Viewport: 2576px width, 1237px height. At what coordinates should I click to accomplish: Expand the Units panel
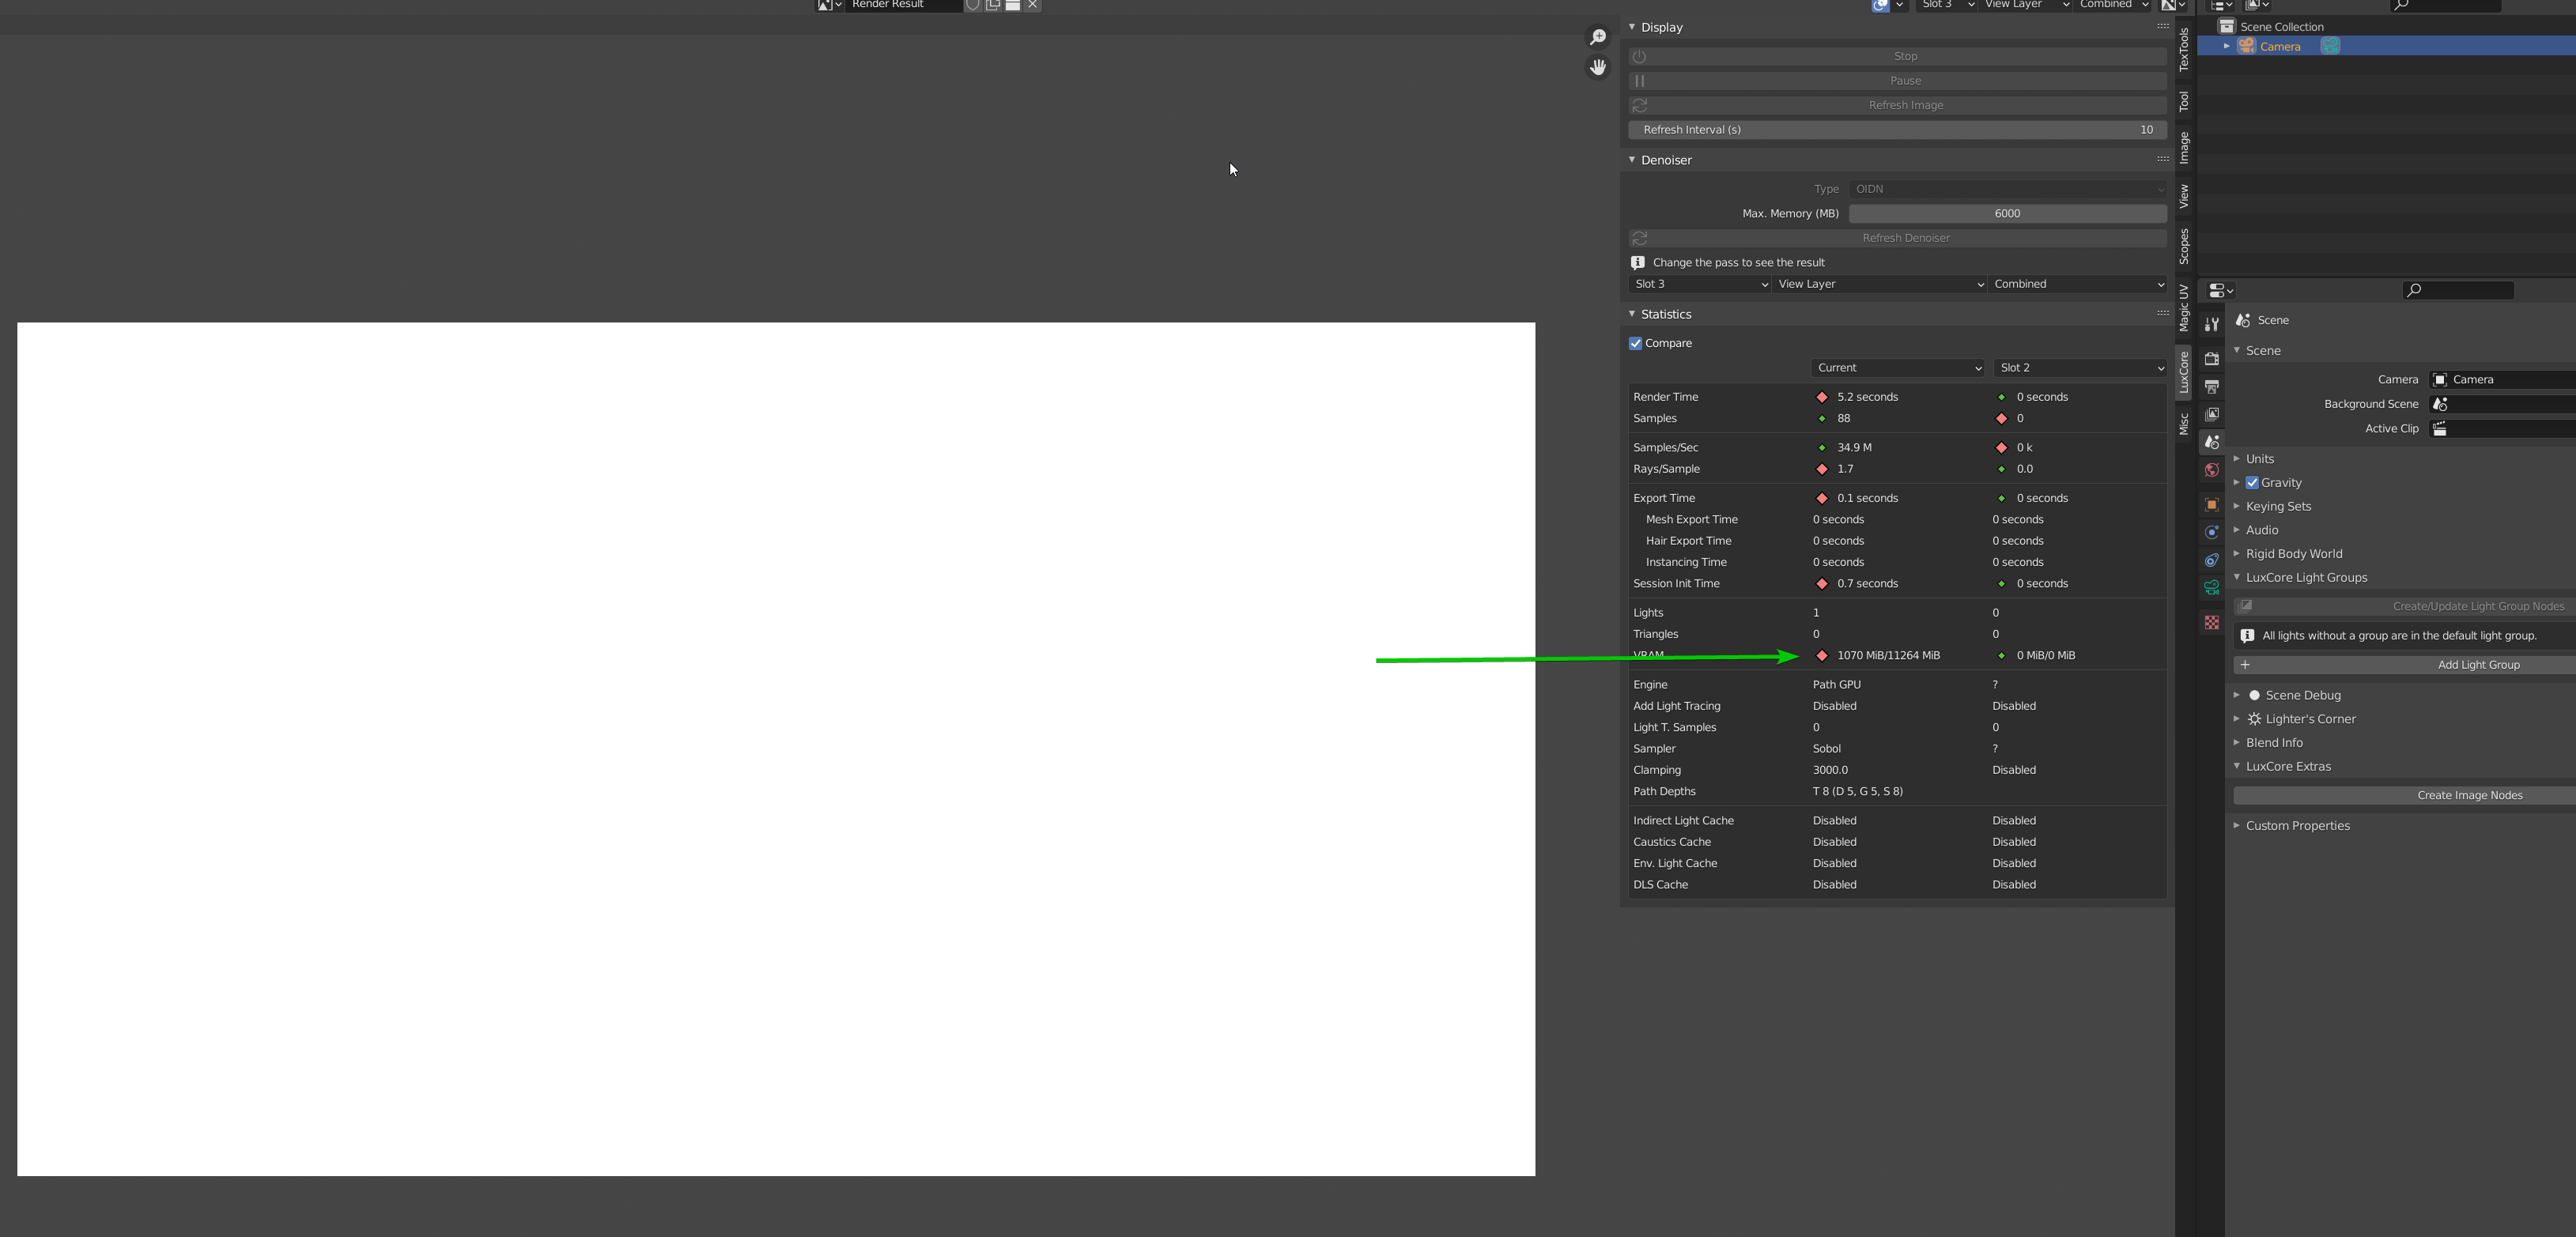click(x=2259, y=459)
